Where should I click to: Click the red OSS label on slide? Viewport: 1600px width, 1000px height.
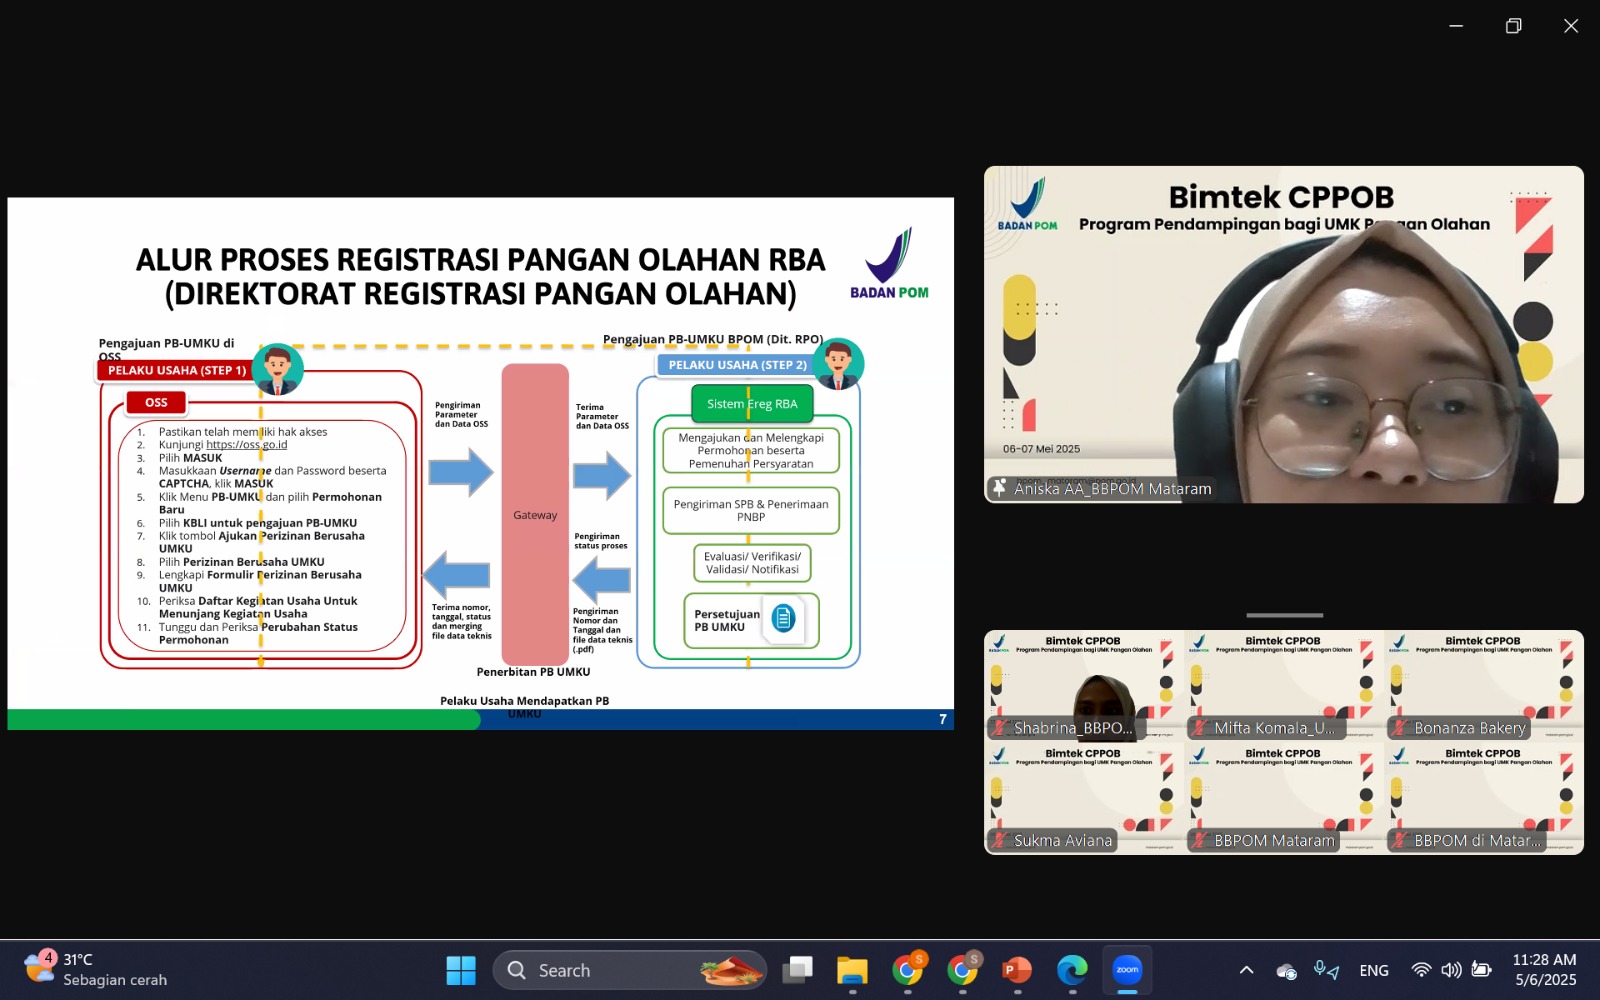coord(156,402)
